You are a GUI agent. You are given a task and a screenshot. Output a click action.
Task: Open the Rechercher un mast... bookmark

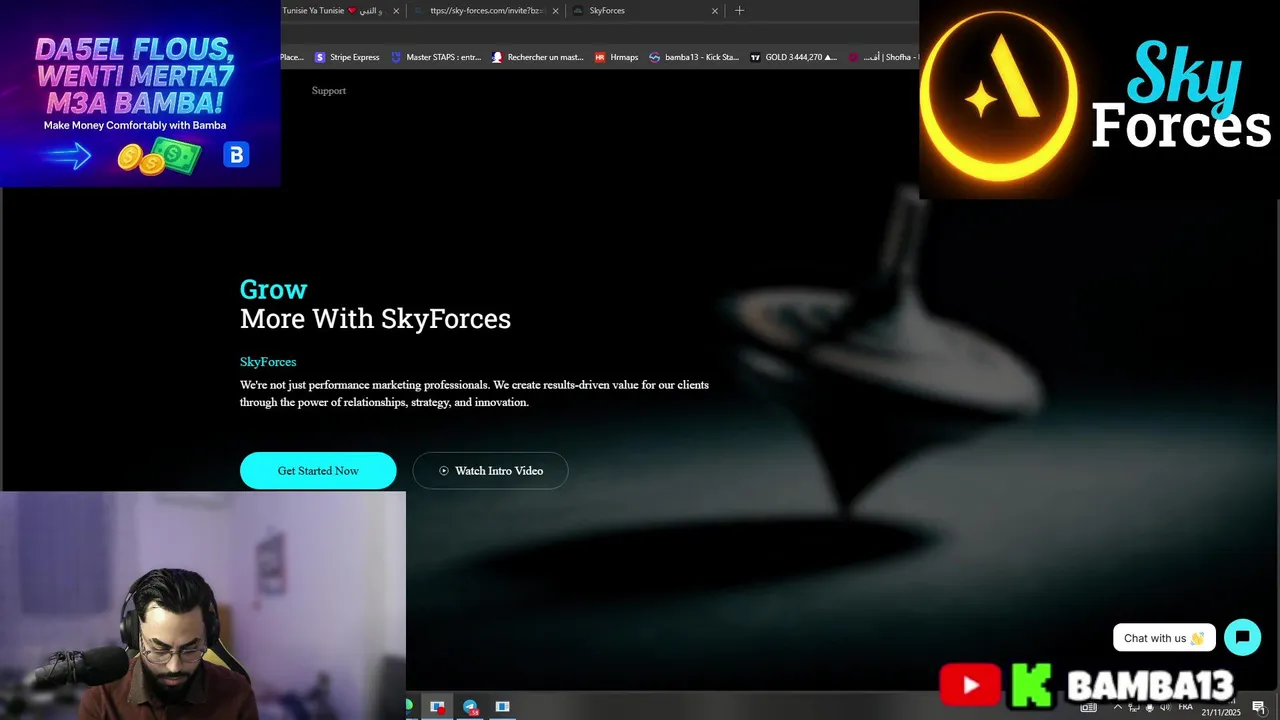537,57
